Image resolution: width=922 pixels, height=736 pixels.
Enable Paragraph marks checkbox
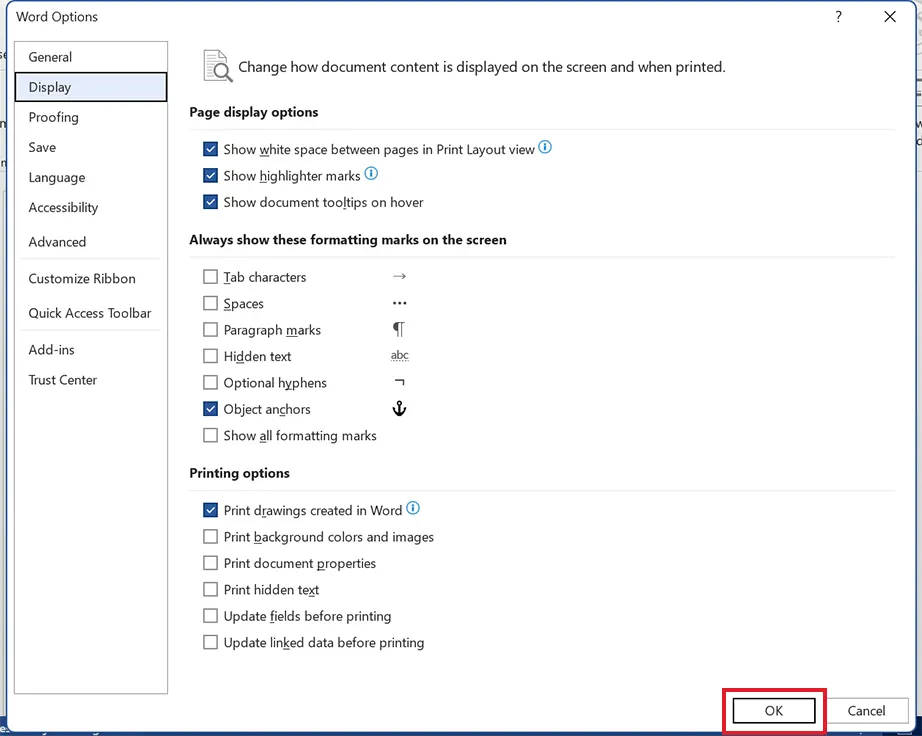pos(211,330)
